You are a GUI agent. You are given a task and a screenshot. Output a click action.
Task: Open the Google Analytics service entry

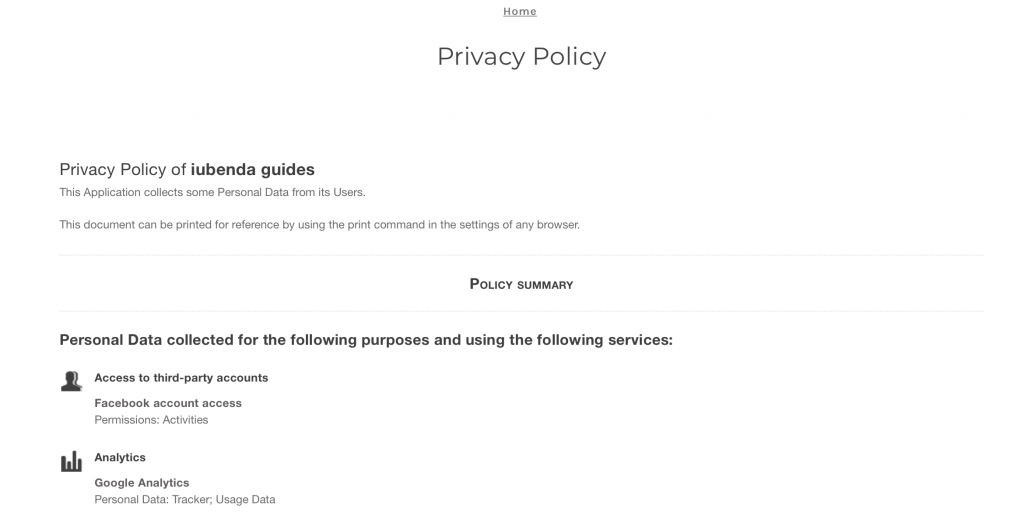tap(142, 483)
